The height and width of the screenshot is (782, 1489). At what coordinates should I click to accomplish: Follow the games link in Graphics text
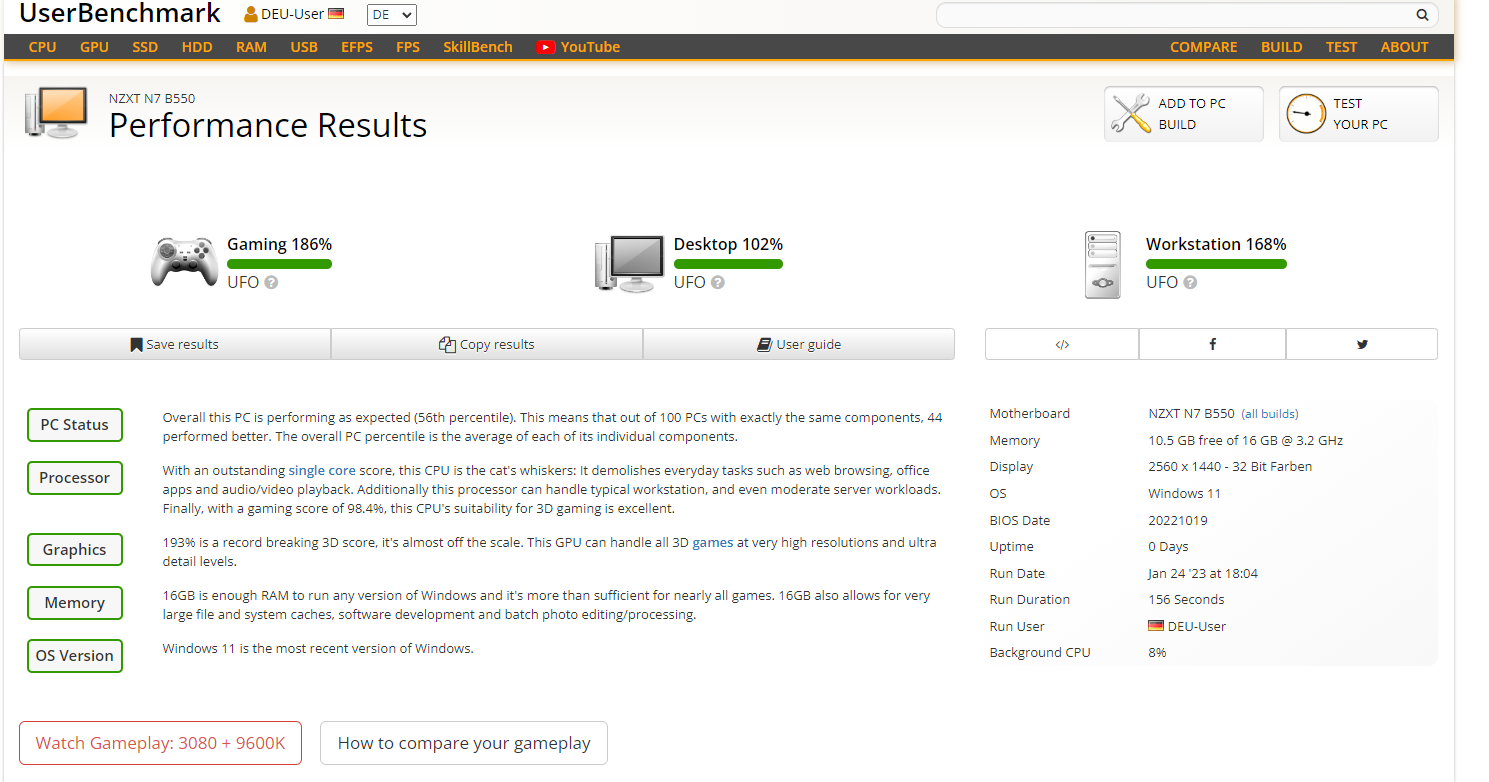tap(713, 543)
